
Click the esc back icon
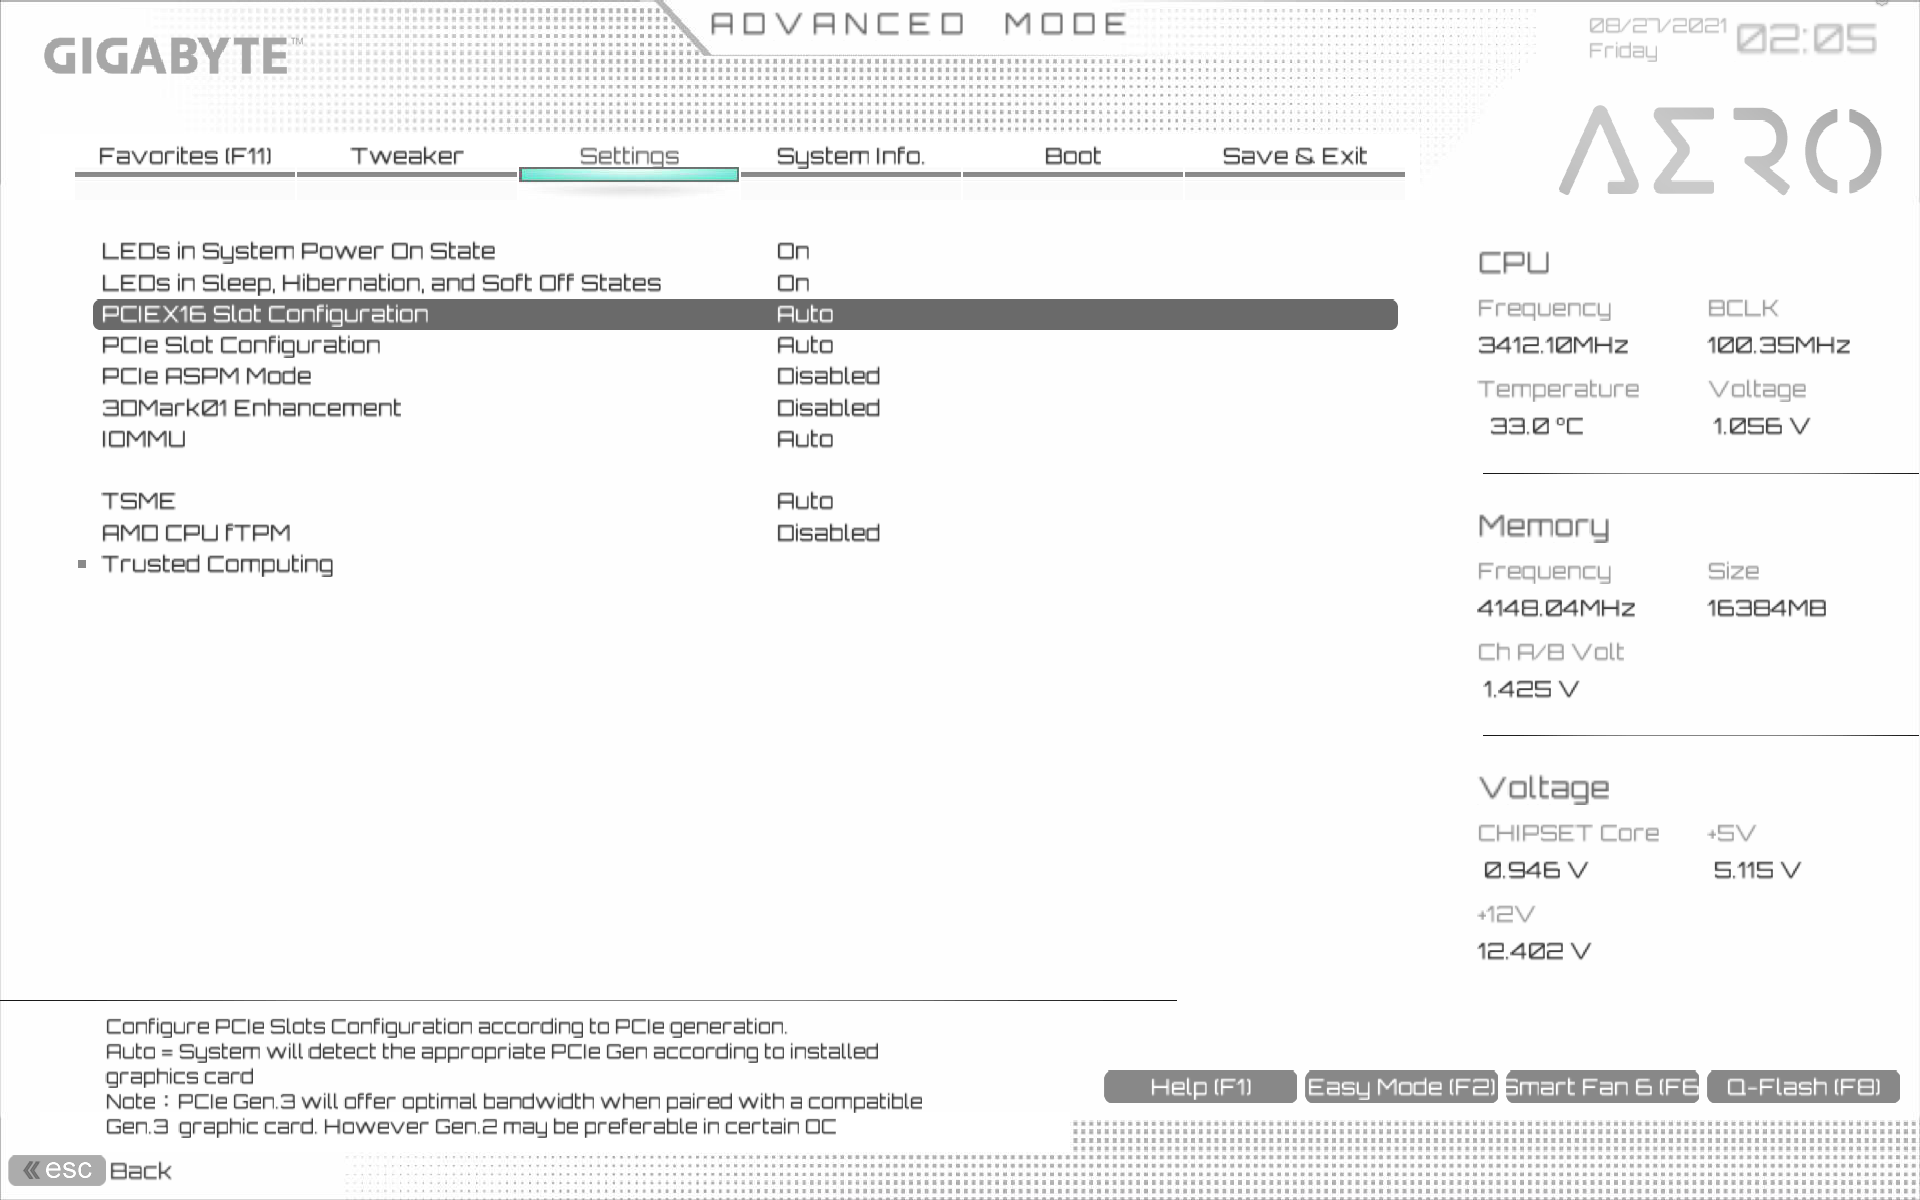click(57, 1169)
